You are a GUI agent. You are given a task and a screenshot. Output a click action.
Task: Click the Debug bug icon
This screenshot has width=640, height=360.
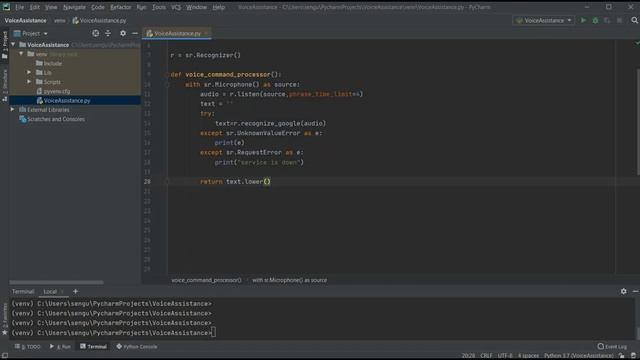[595, 20]
